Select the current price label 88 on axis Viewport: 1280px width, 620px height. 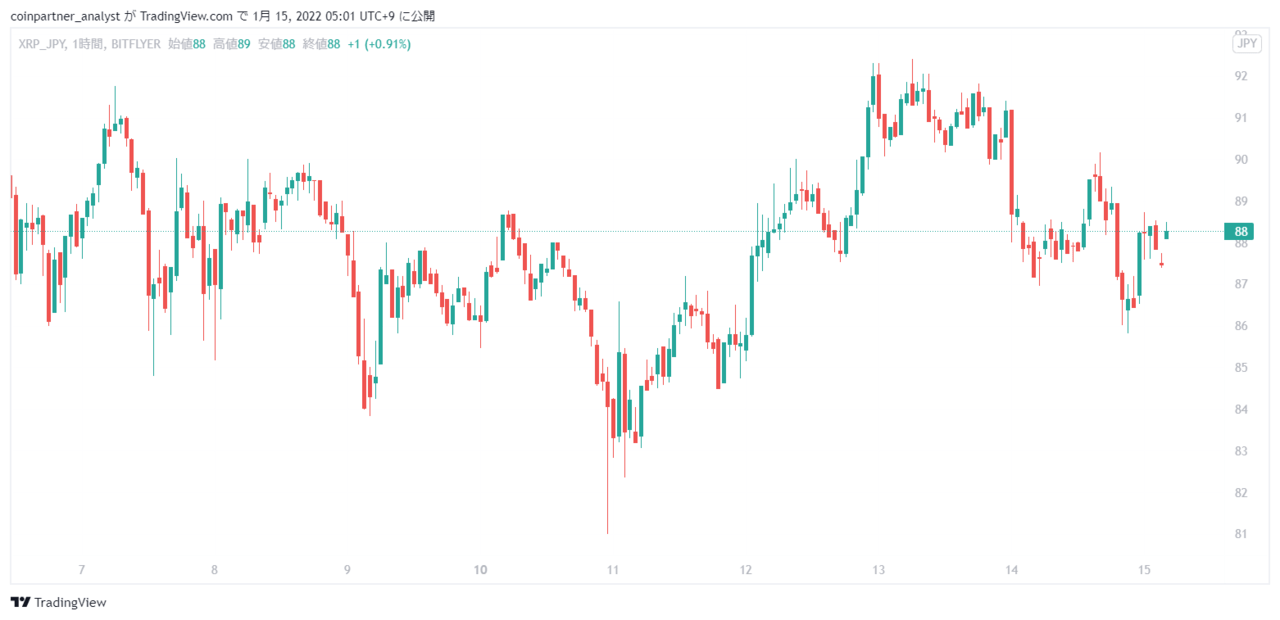pos(1240,232)
